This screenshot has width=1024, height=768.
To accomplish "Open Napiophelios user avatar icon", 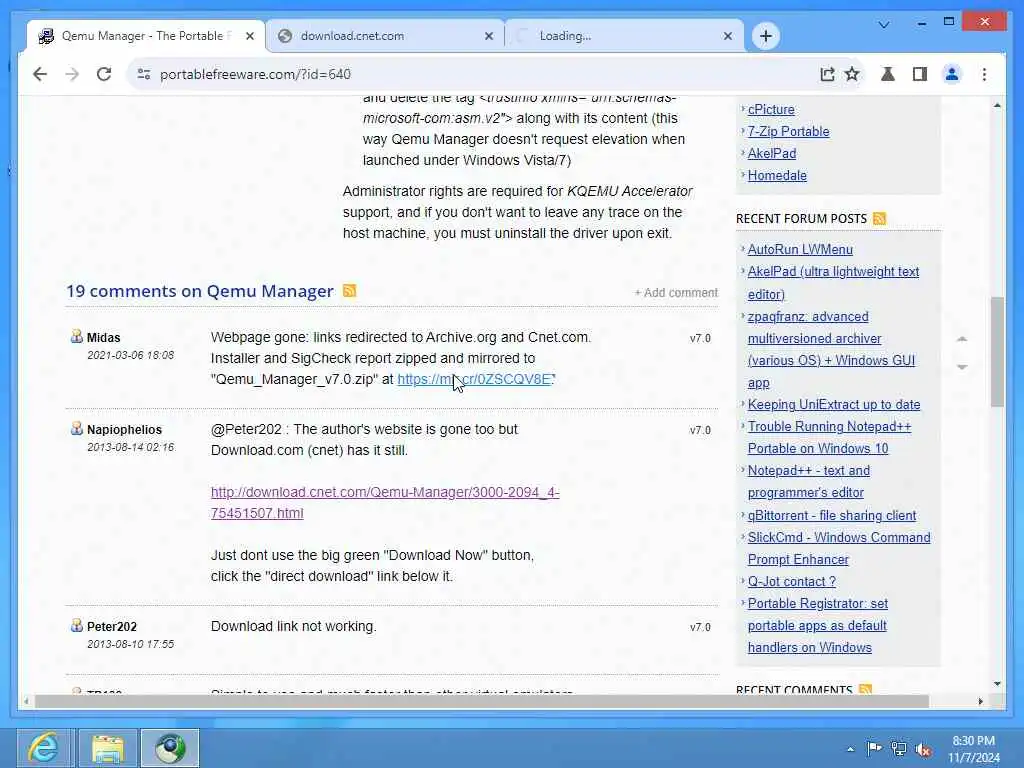I will tap(76, 428).
